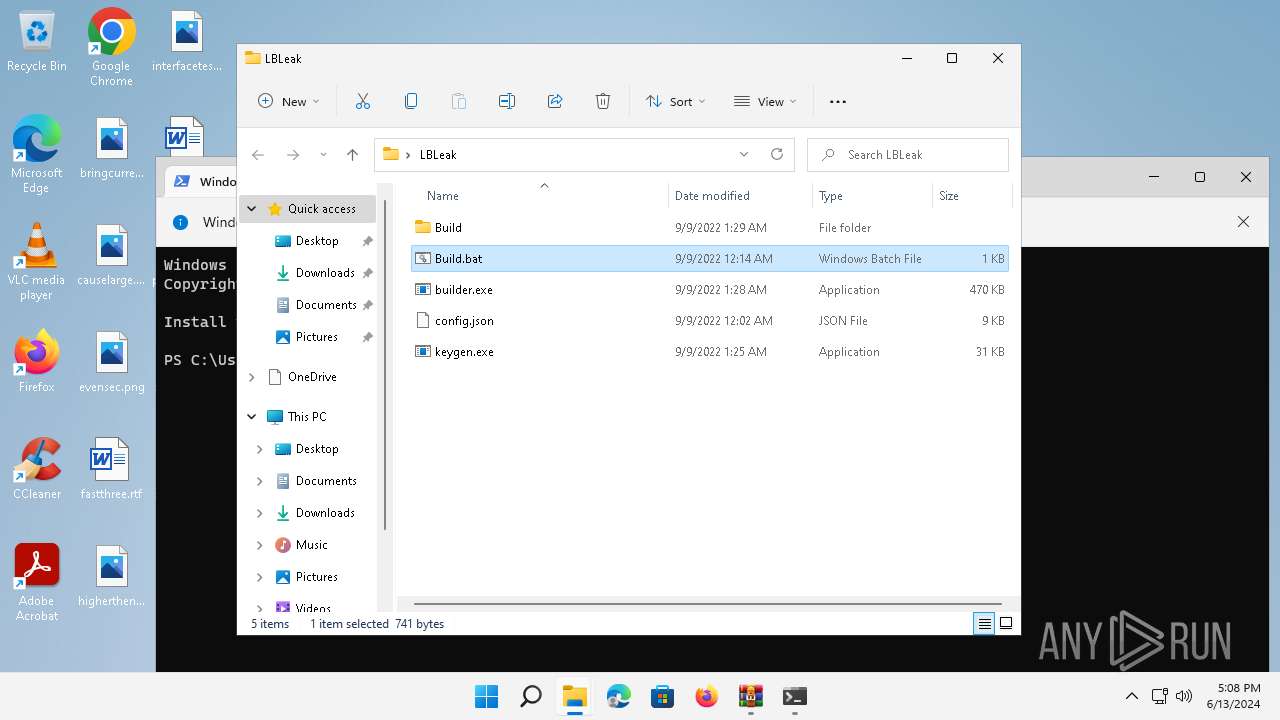
Task: Open recent locations dropdown arrow
Action: (323, 155)
